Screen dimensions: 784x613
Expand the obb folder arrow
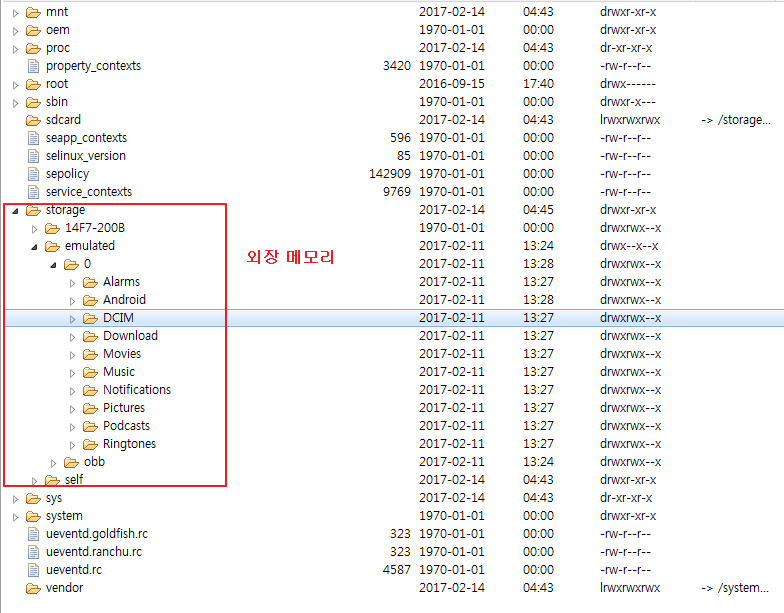(x=54, y=463)
